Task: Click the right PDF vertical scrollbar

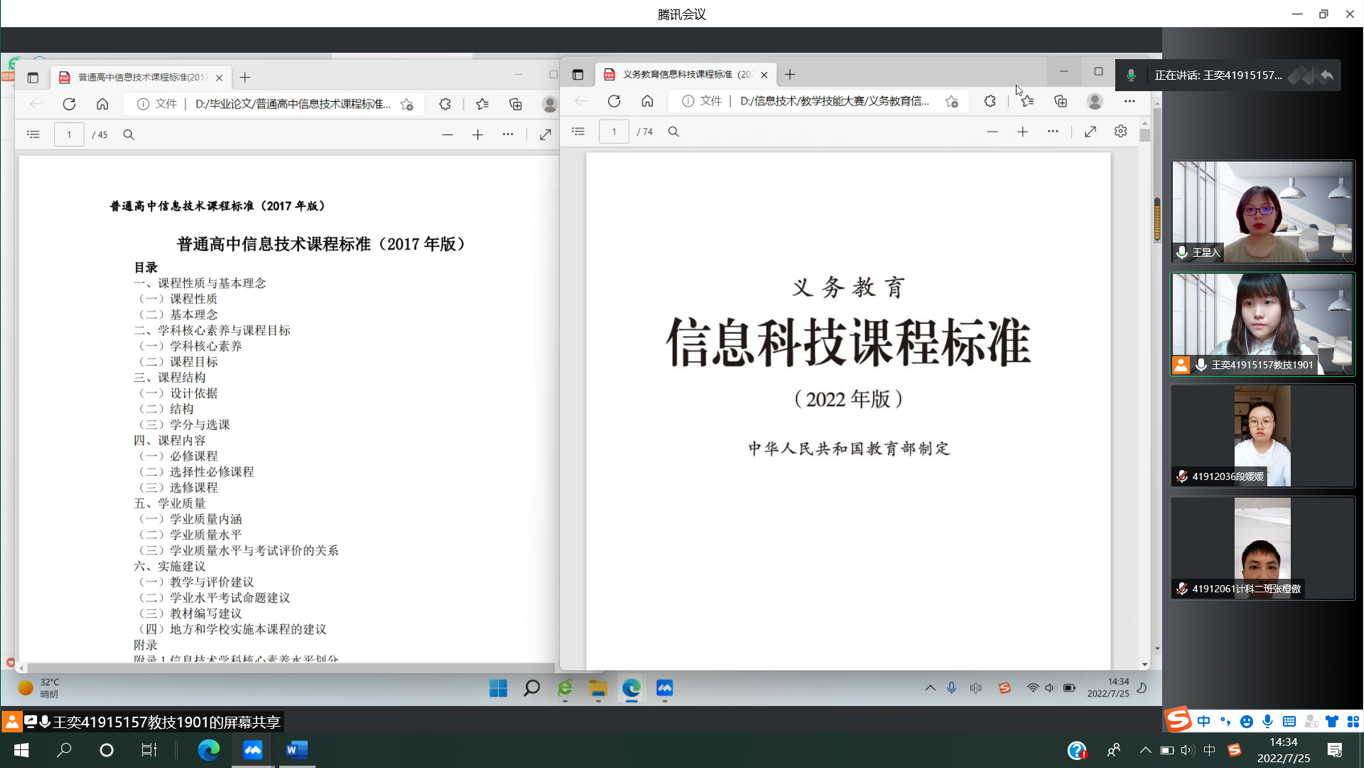Action: [x=1145, y=400]
